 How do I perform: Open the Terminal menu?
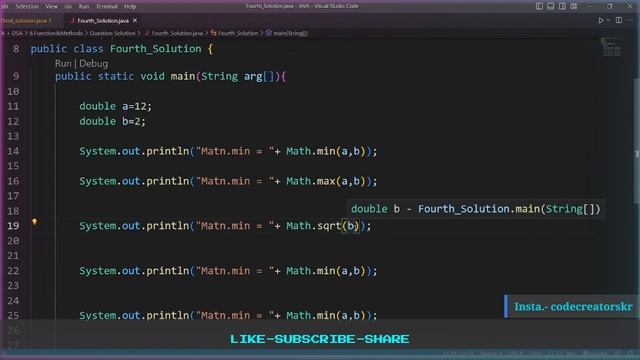tap(107, 7)
